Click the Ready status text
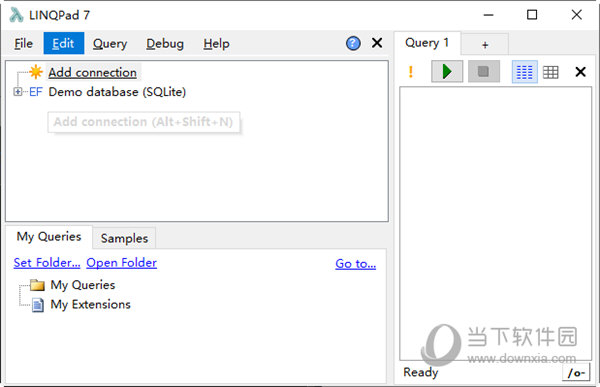Viewport: 600px width, 387px height. pos(421,372)
